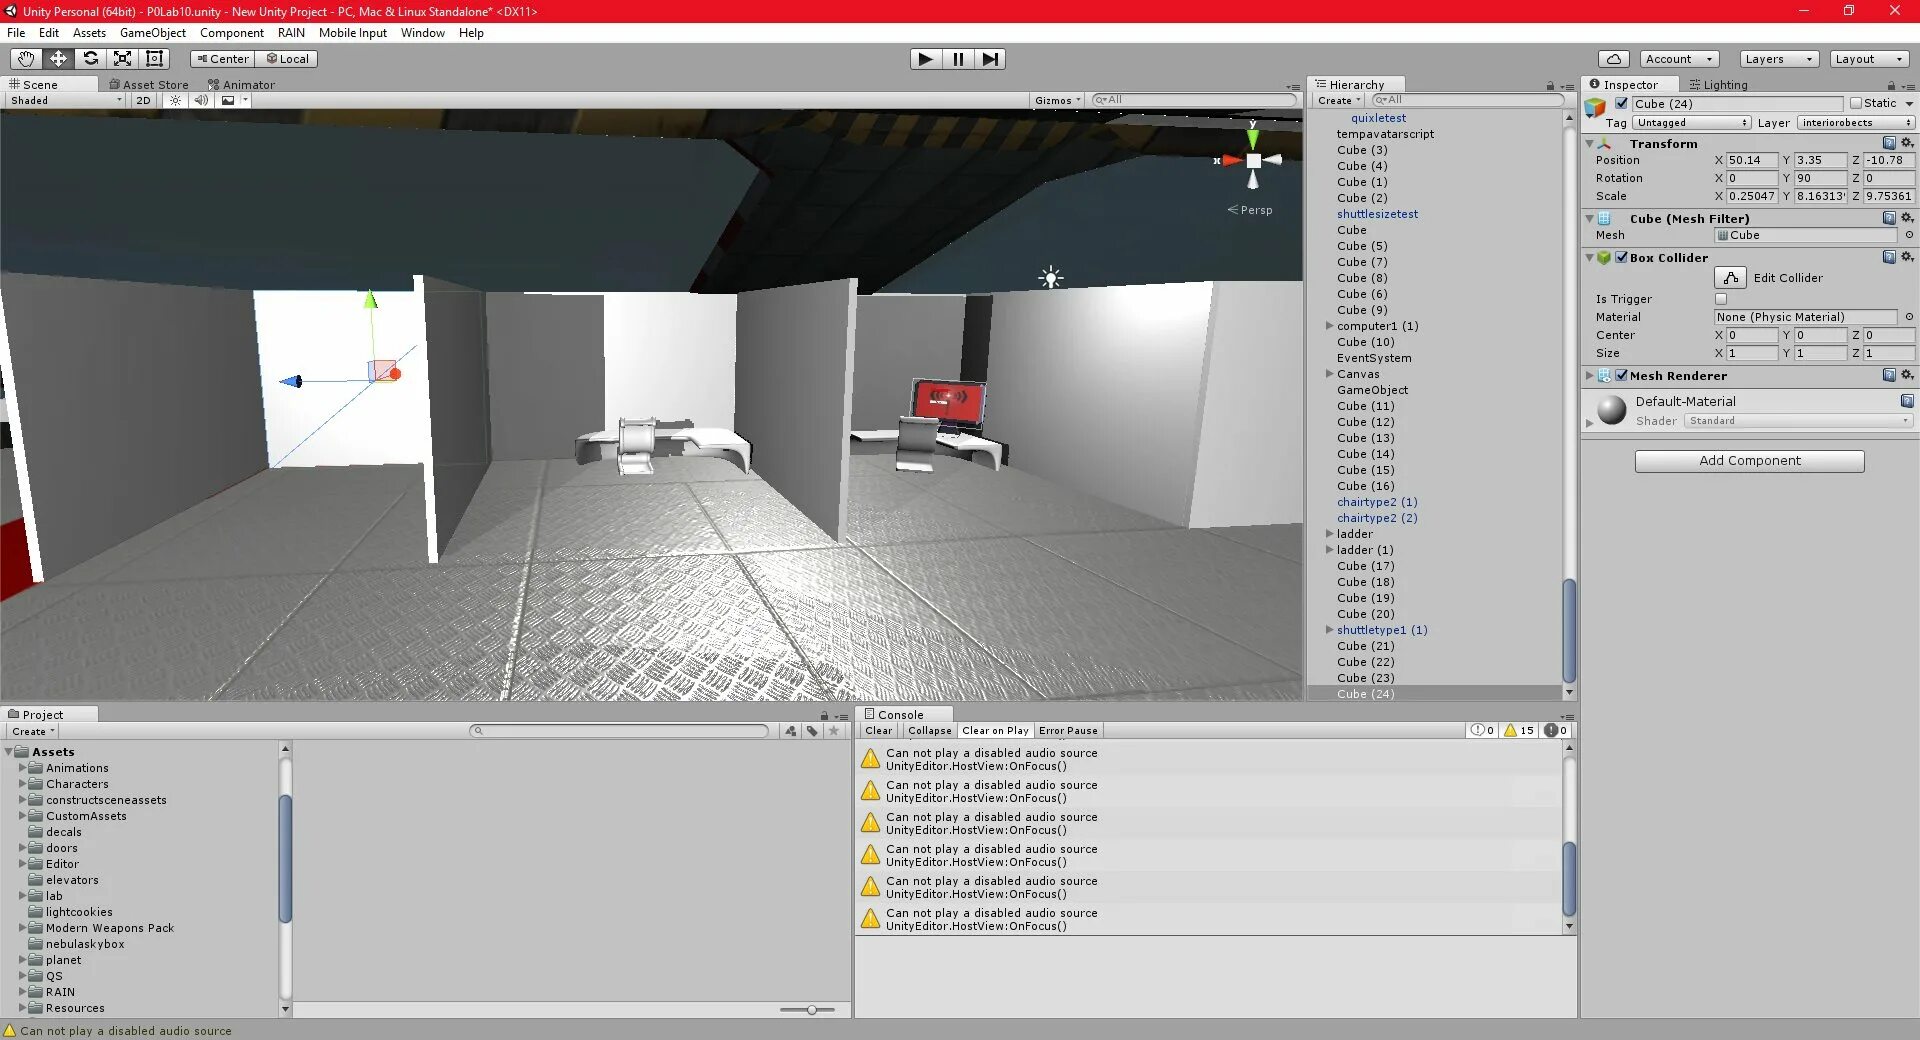This screenshot has width=1920, height=1040.
Task: Open the Layer dropdown
Action: pos(1856,123)
